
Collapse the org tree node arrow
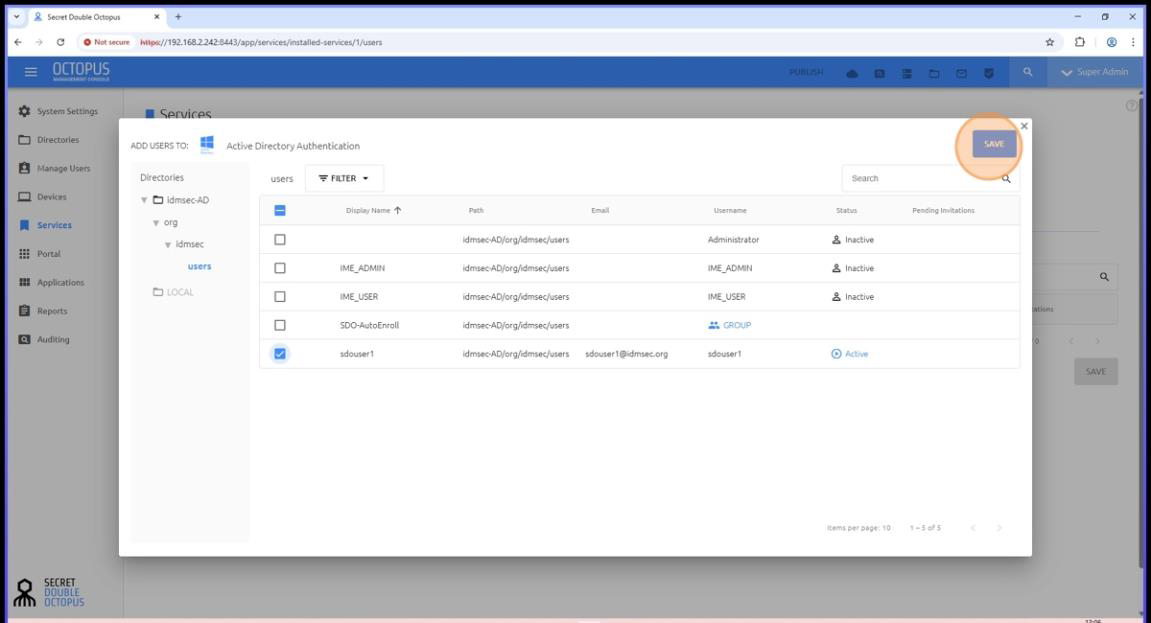pyautogui.click(x=156, y=222)
